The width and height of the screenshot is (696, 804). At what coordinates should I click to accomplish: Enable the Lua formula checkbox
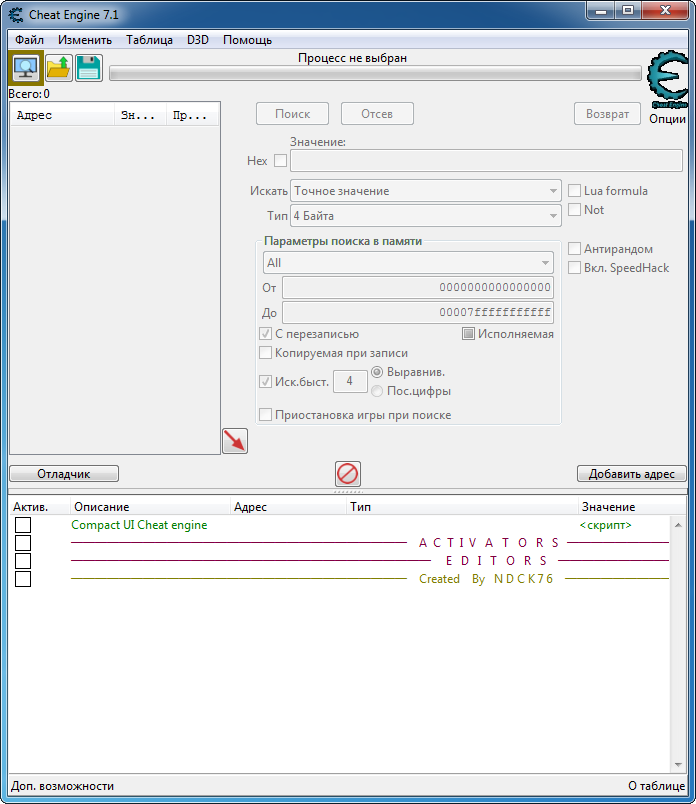(574, 191)
